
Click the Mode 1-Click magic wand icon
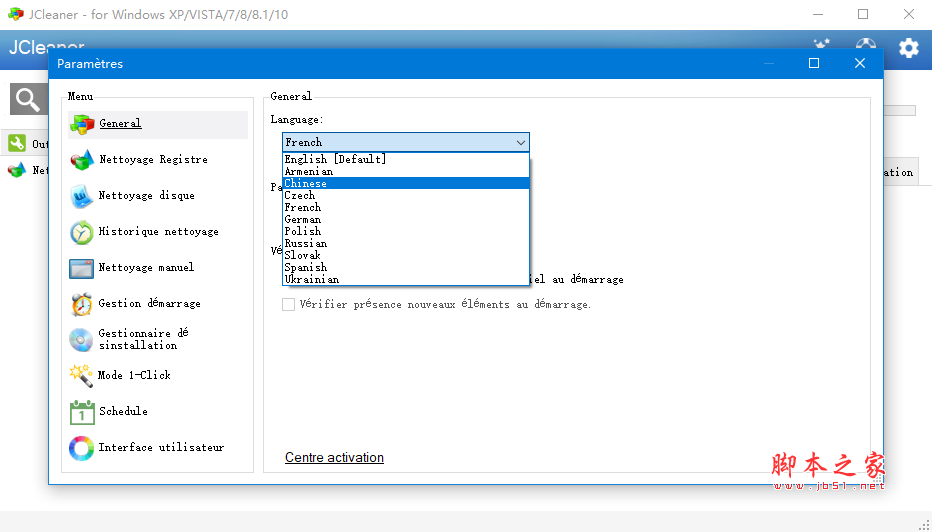click(82, 376)
